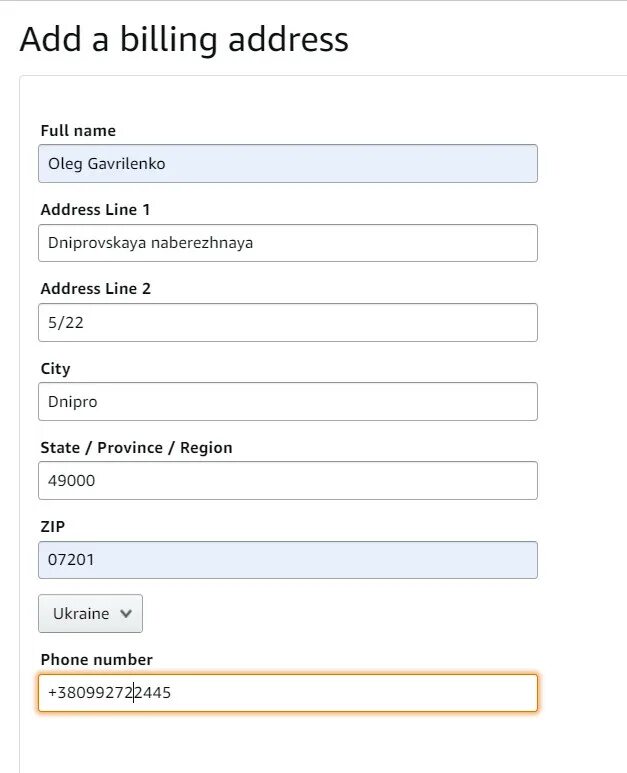Click into the Address Line 1 field
This screenshot has height=773, width=627.
pyautogui.click(x=288, y=243)
